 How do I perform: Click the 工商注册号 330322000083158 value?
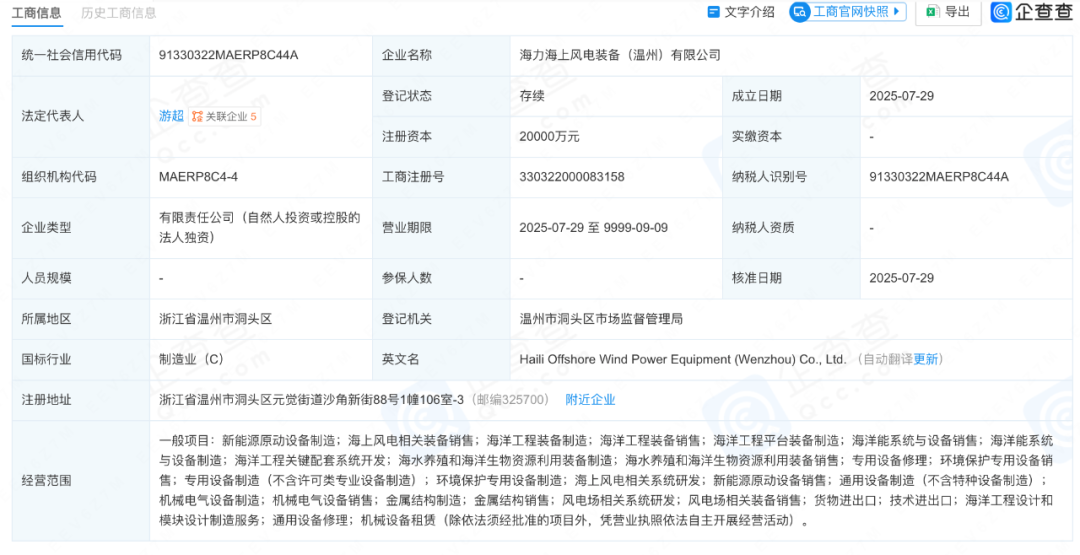click(572, 177)
